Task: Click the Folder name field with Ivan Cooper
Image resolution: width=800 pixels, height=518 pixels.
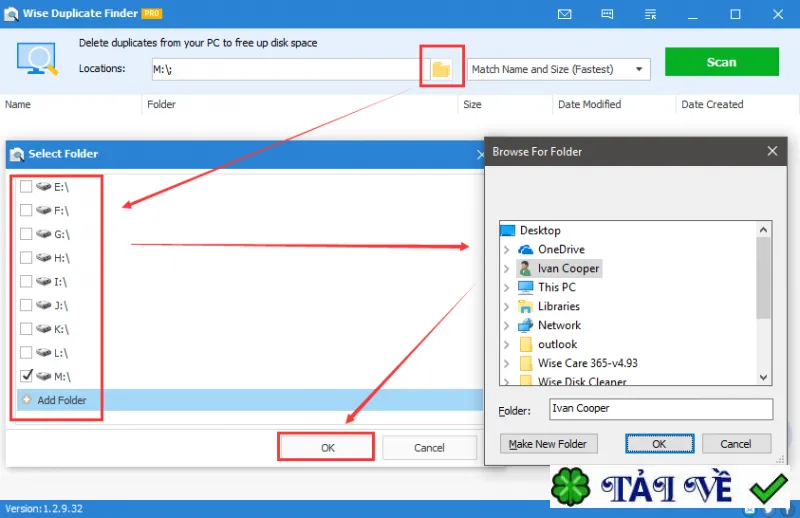Action: coord(661,409)
